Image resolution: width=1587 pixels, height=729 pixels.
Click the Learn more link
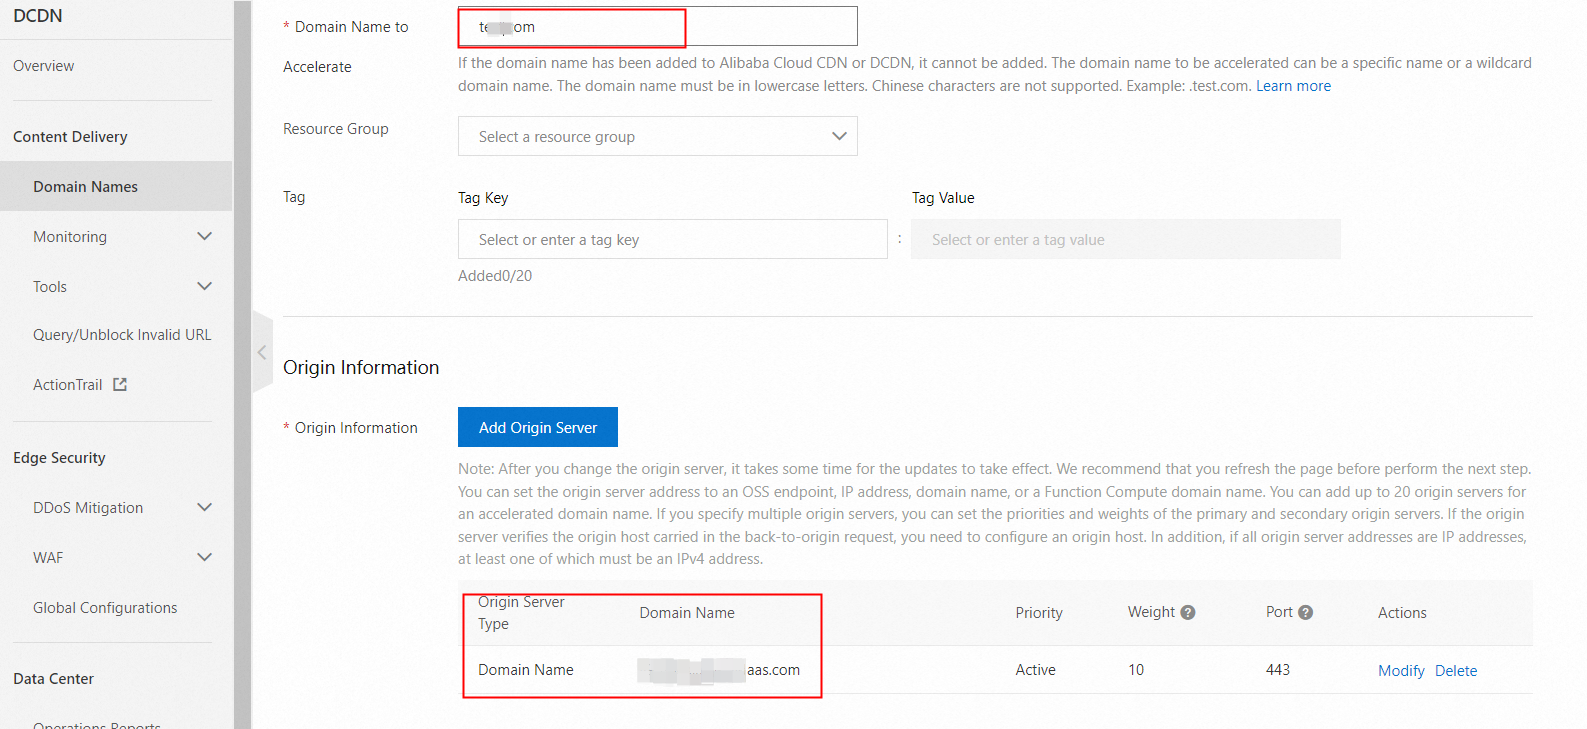(x=1293, y=86)
